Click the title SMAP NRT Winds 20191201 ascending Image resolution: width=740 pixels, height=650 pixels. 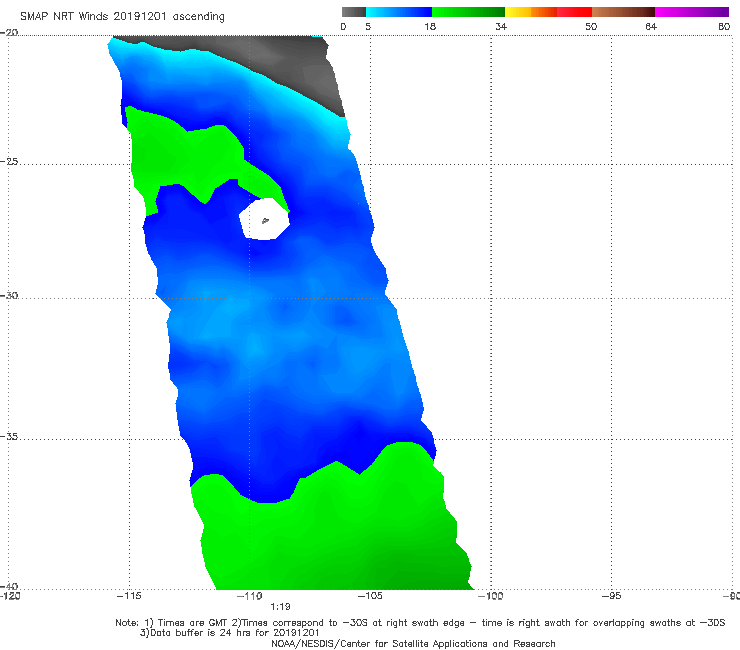122,16
